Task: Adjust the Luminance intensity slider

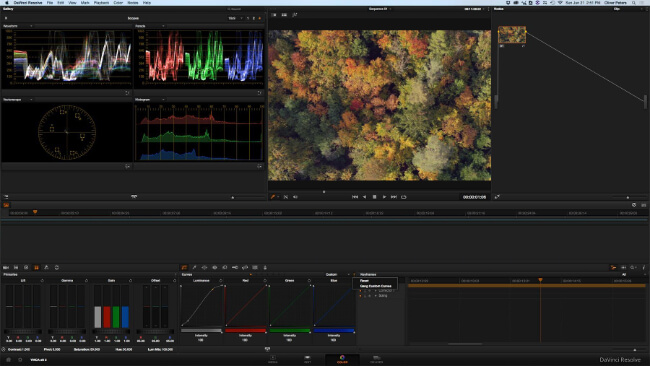Action: click(201, 331)
